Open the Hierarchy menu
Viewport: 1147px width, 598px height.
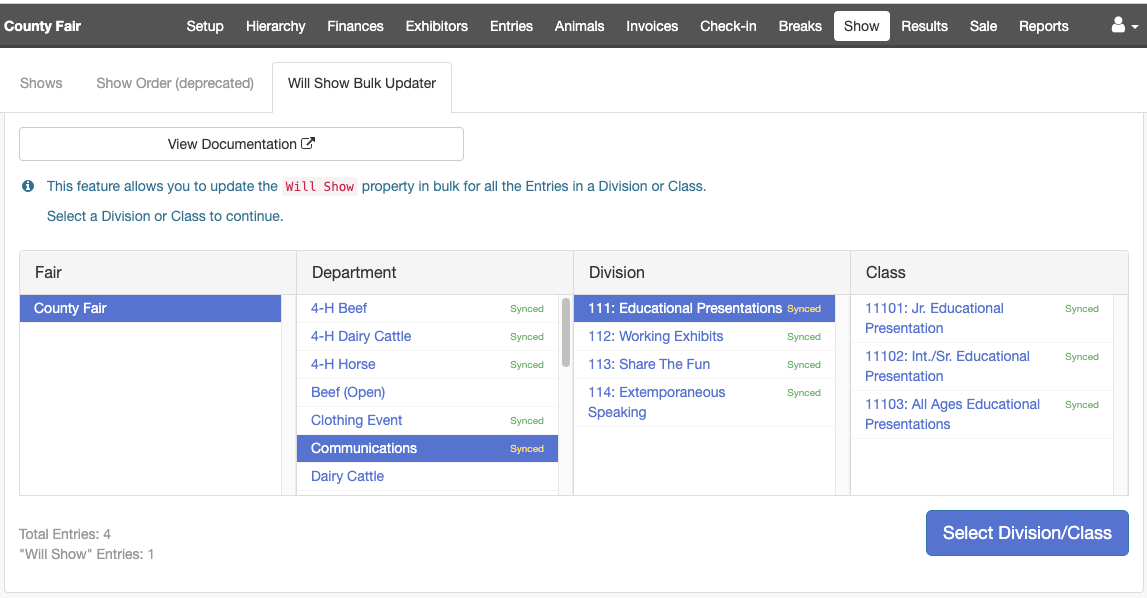pyautogui.click(x=275, y=26)
